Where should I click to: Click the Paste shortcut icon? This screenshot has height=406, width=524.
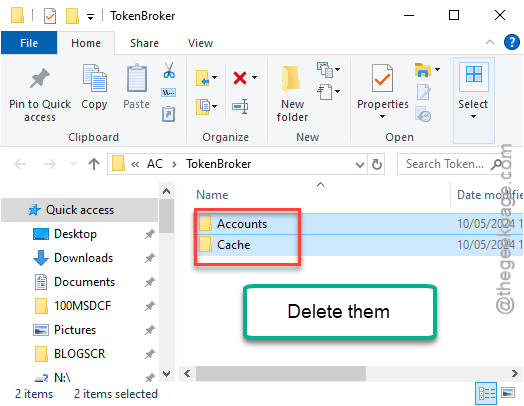(x=168, y=114)
